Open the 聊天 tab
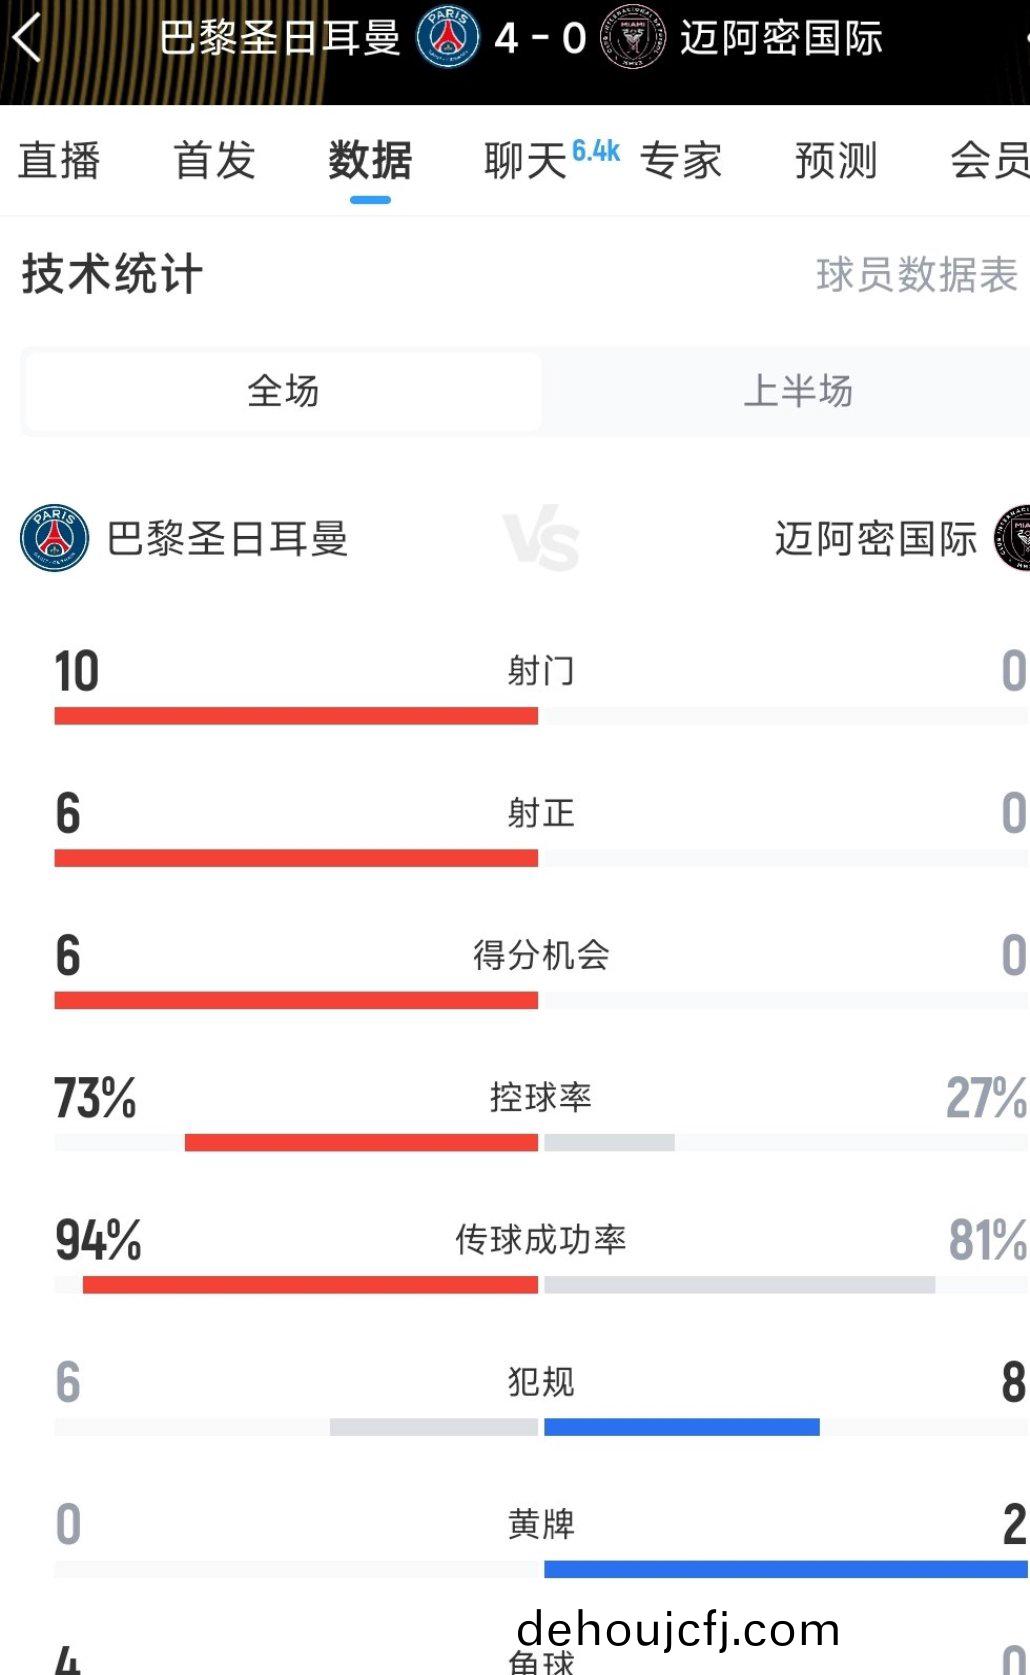 [x=527, y=161]
